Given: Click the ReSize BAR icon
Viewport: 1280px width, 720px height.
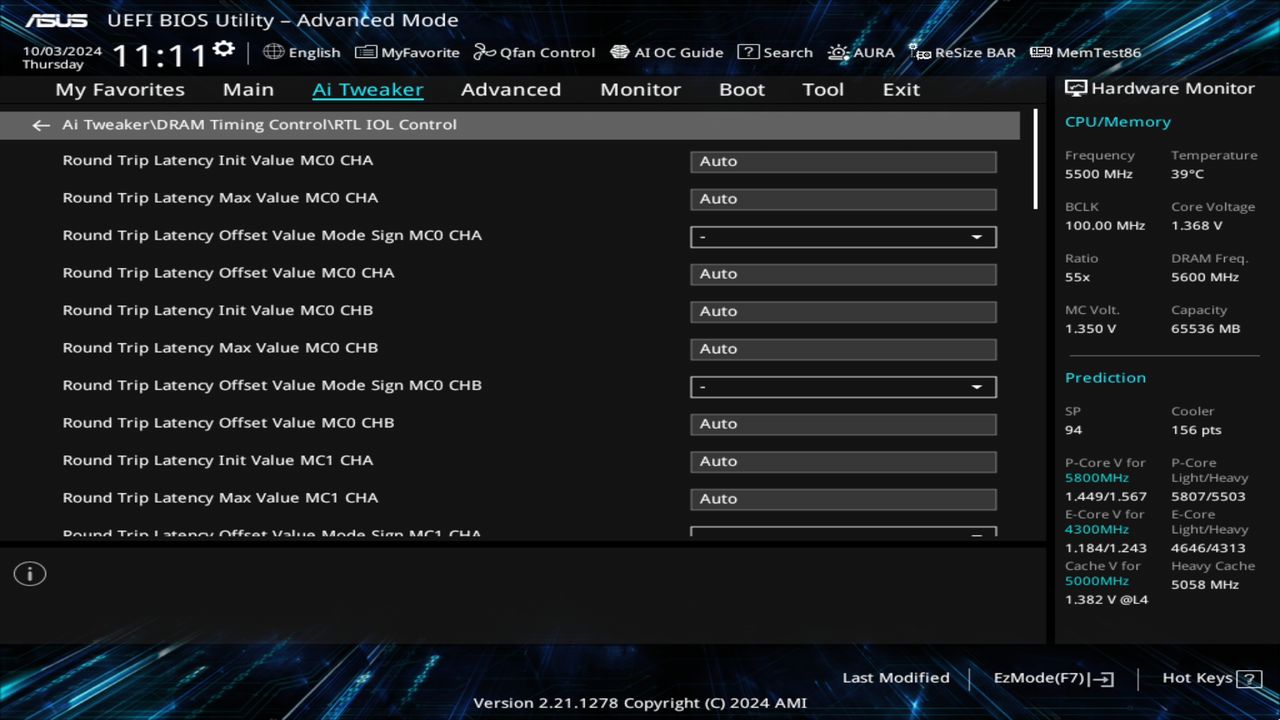Looking at the screenshot, I should 962,52.
